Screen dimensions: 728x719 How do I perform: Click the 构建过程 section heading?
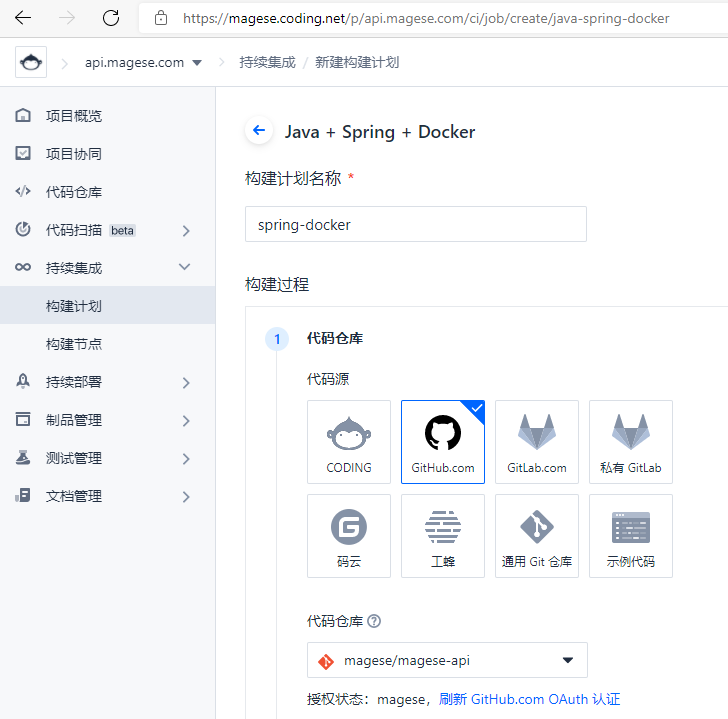coord(277,284)
